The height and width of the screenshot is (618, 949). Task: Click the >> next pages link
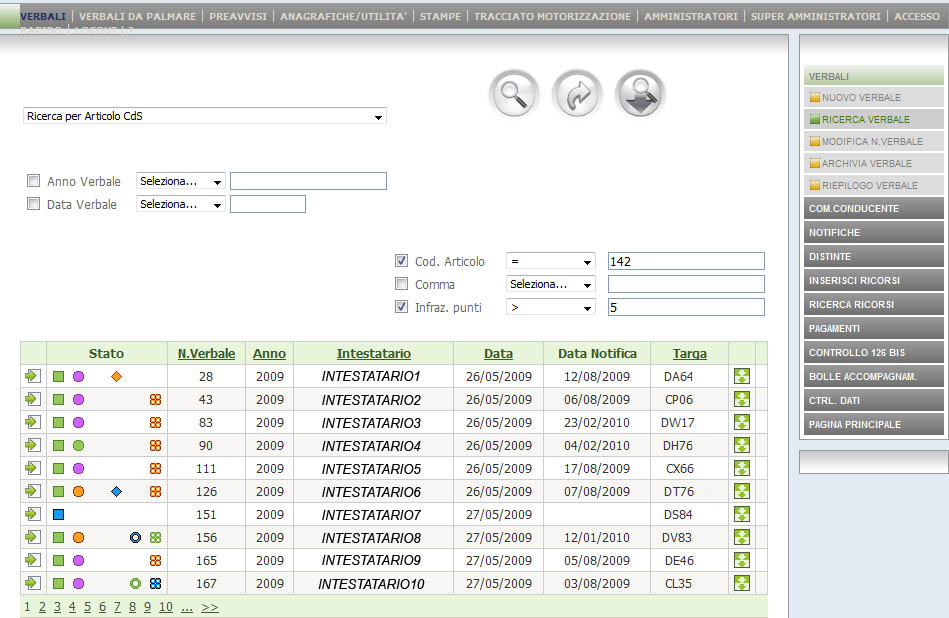point(209,606)
